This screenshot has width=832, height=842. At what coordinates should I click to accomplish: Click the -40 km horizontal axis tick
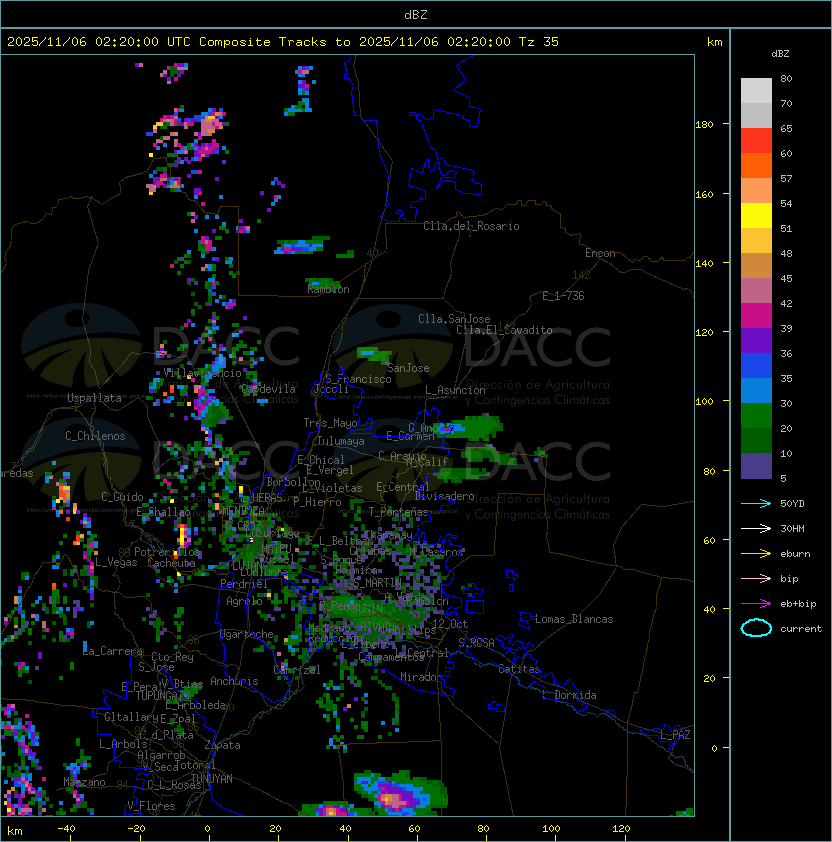click(66, 829)
